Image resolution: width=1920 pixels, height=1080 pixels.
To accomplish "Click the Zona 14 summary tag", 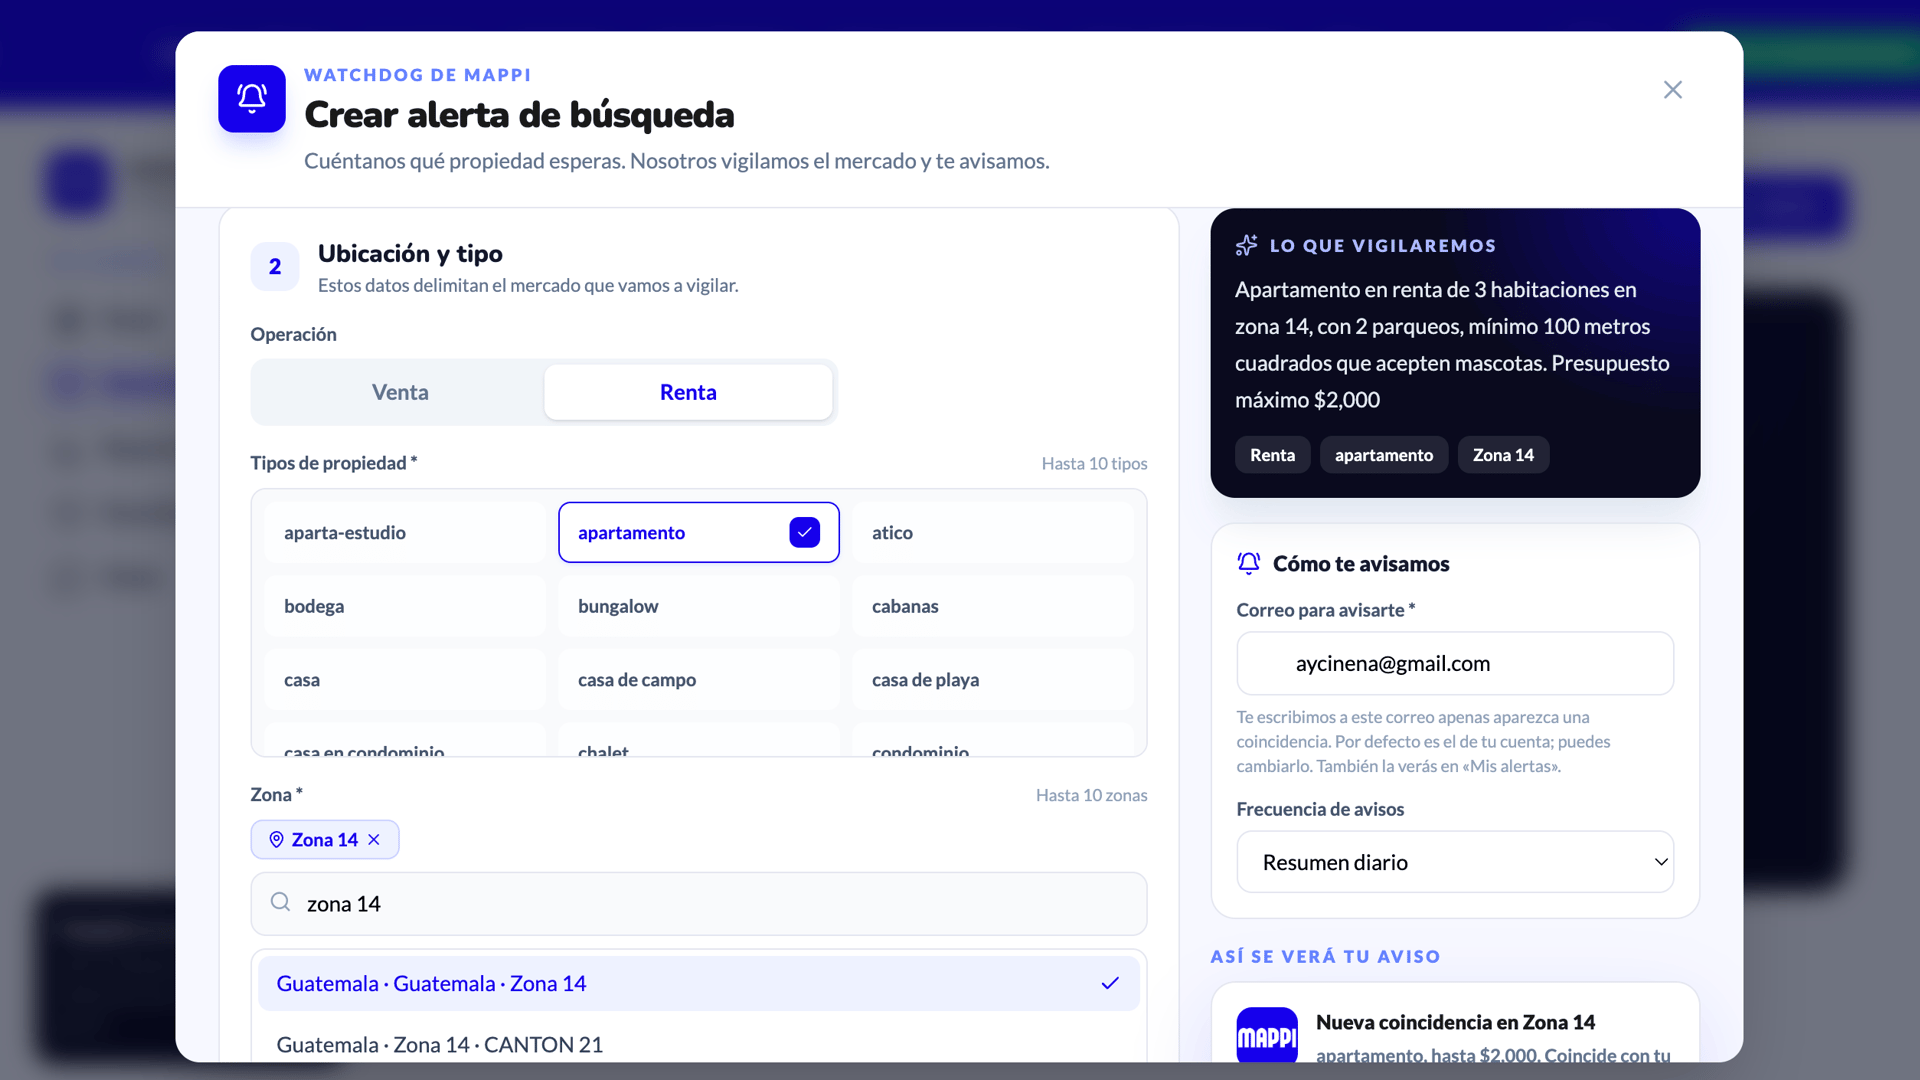I will pyautogui.click(x=1502, y=455).
